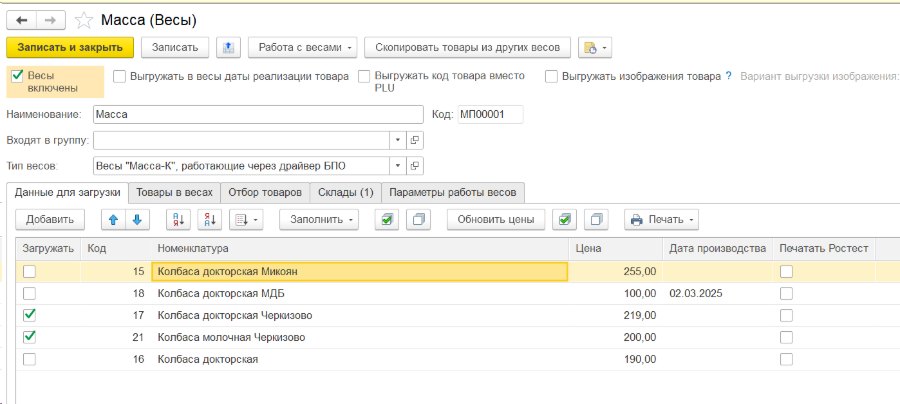Click the Добавить button
The width and height of the screenshot is (900, 404).
tap(50, 219)
